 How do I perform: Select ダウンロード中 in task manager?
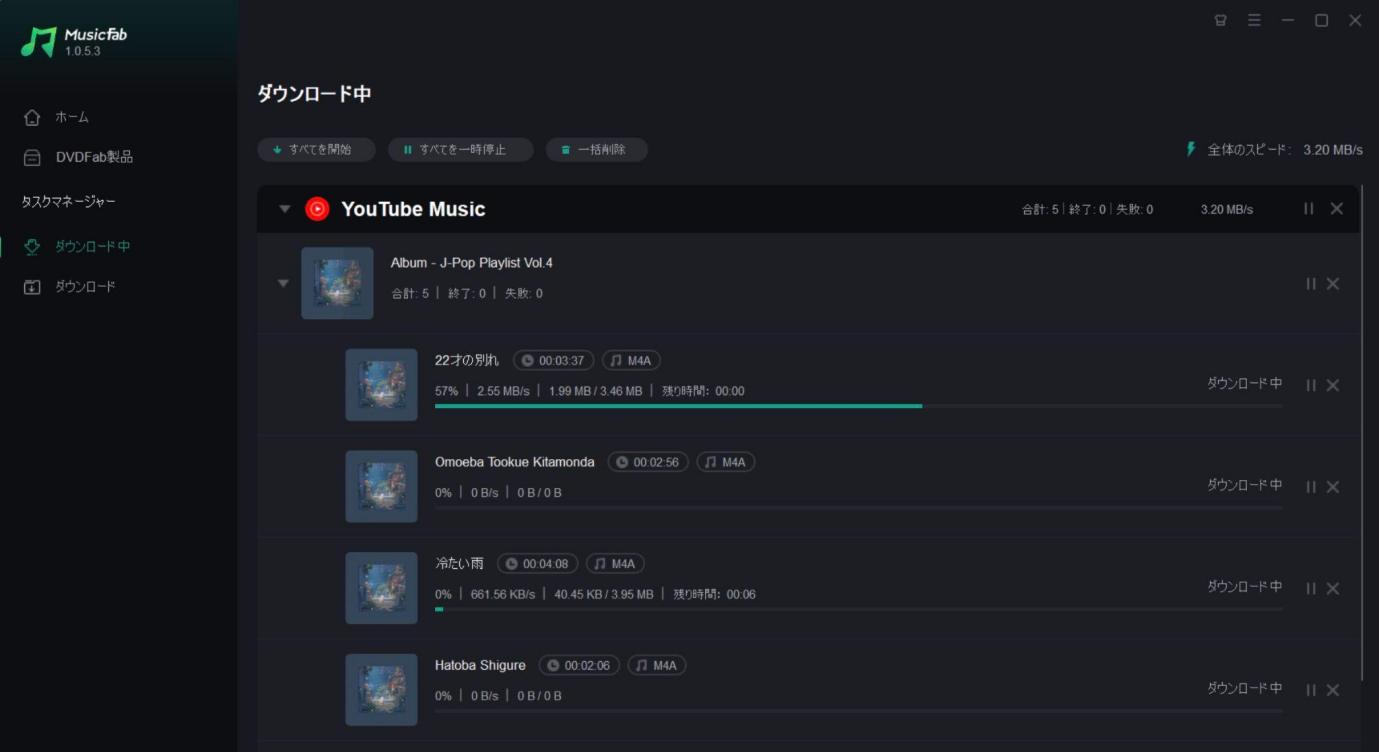tap(78, 246)
